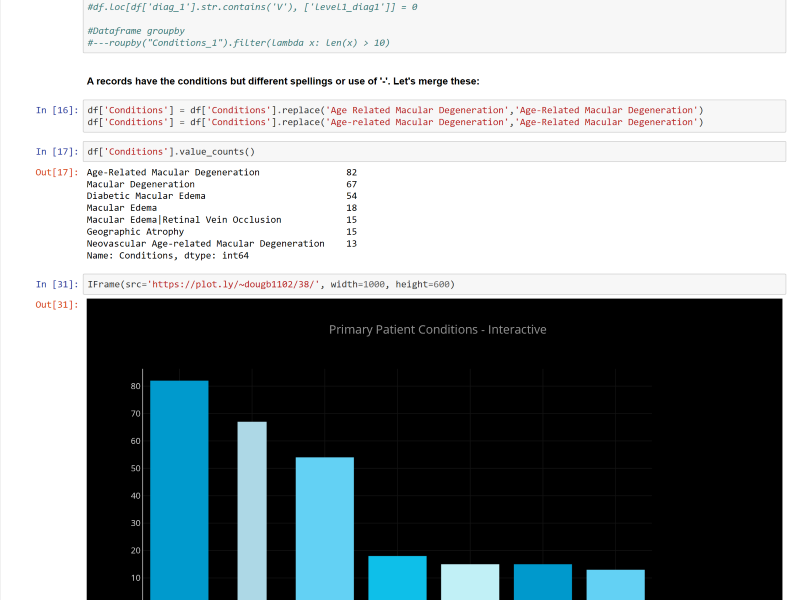Click the plot.ly URL string in the IFrame code
Screen dimensions: 800x600
pyautogui.click(x=234, y=284)
